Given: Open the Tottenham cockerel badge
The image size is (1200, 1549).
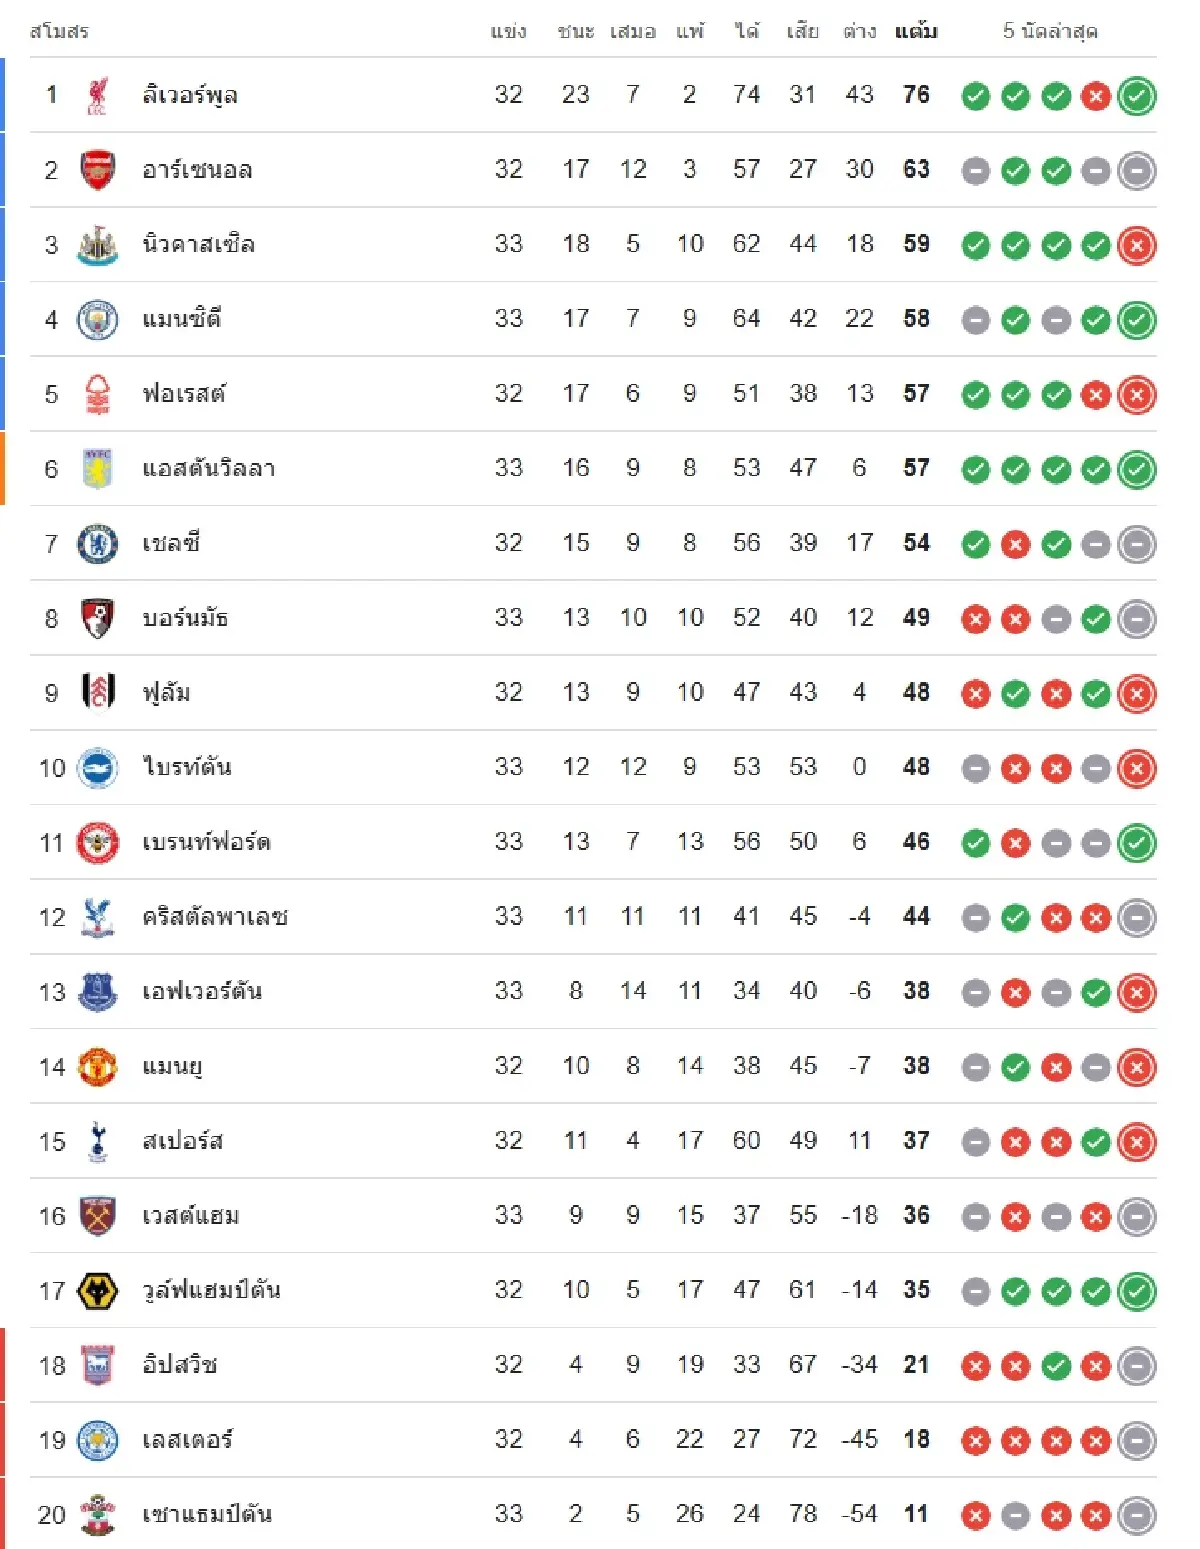Looking at the screenshot, I should click(96, 1140).
